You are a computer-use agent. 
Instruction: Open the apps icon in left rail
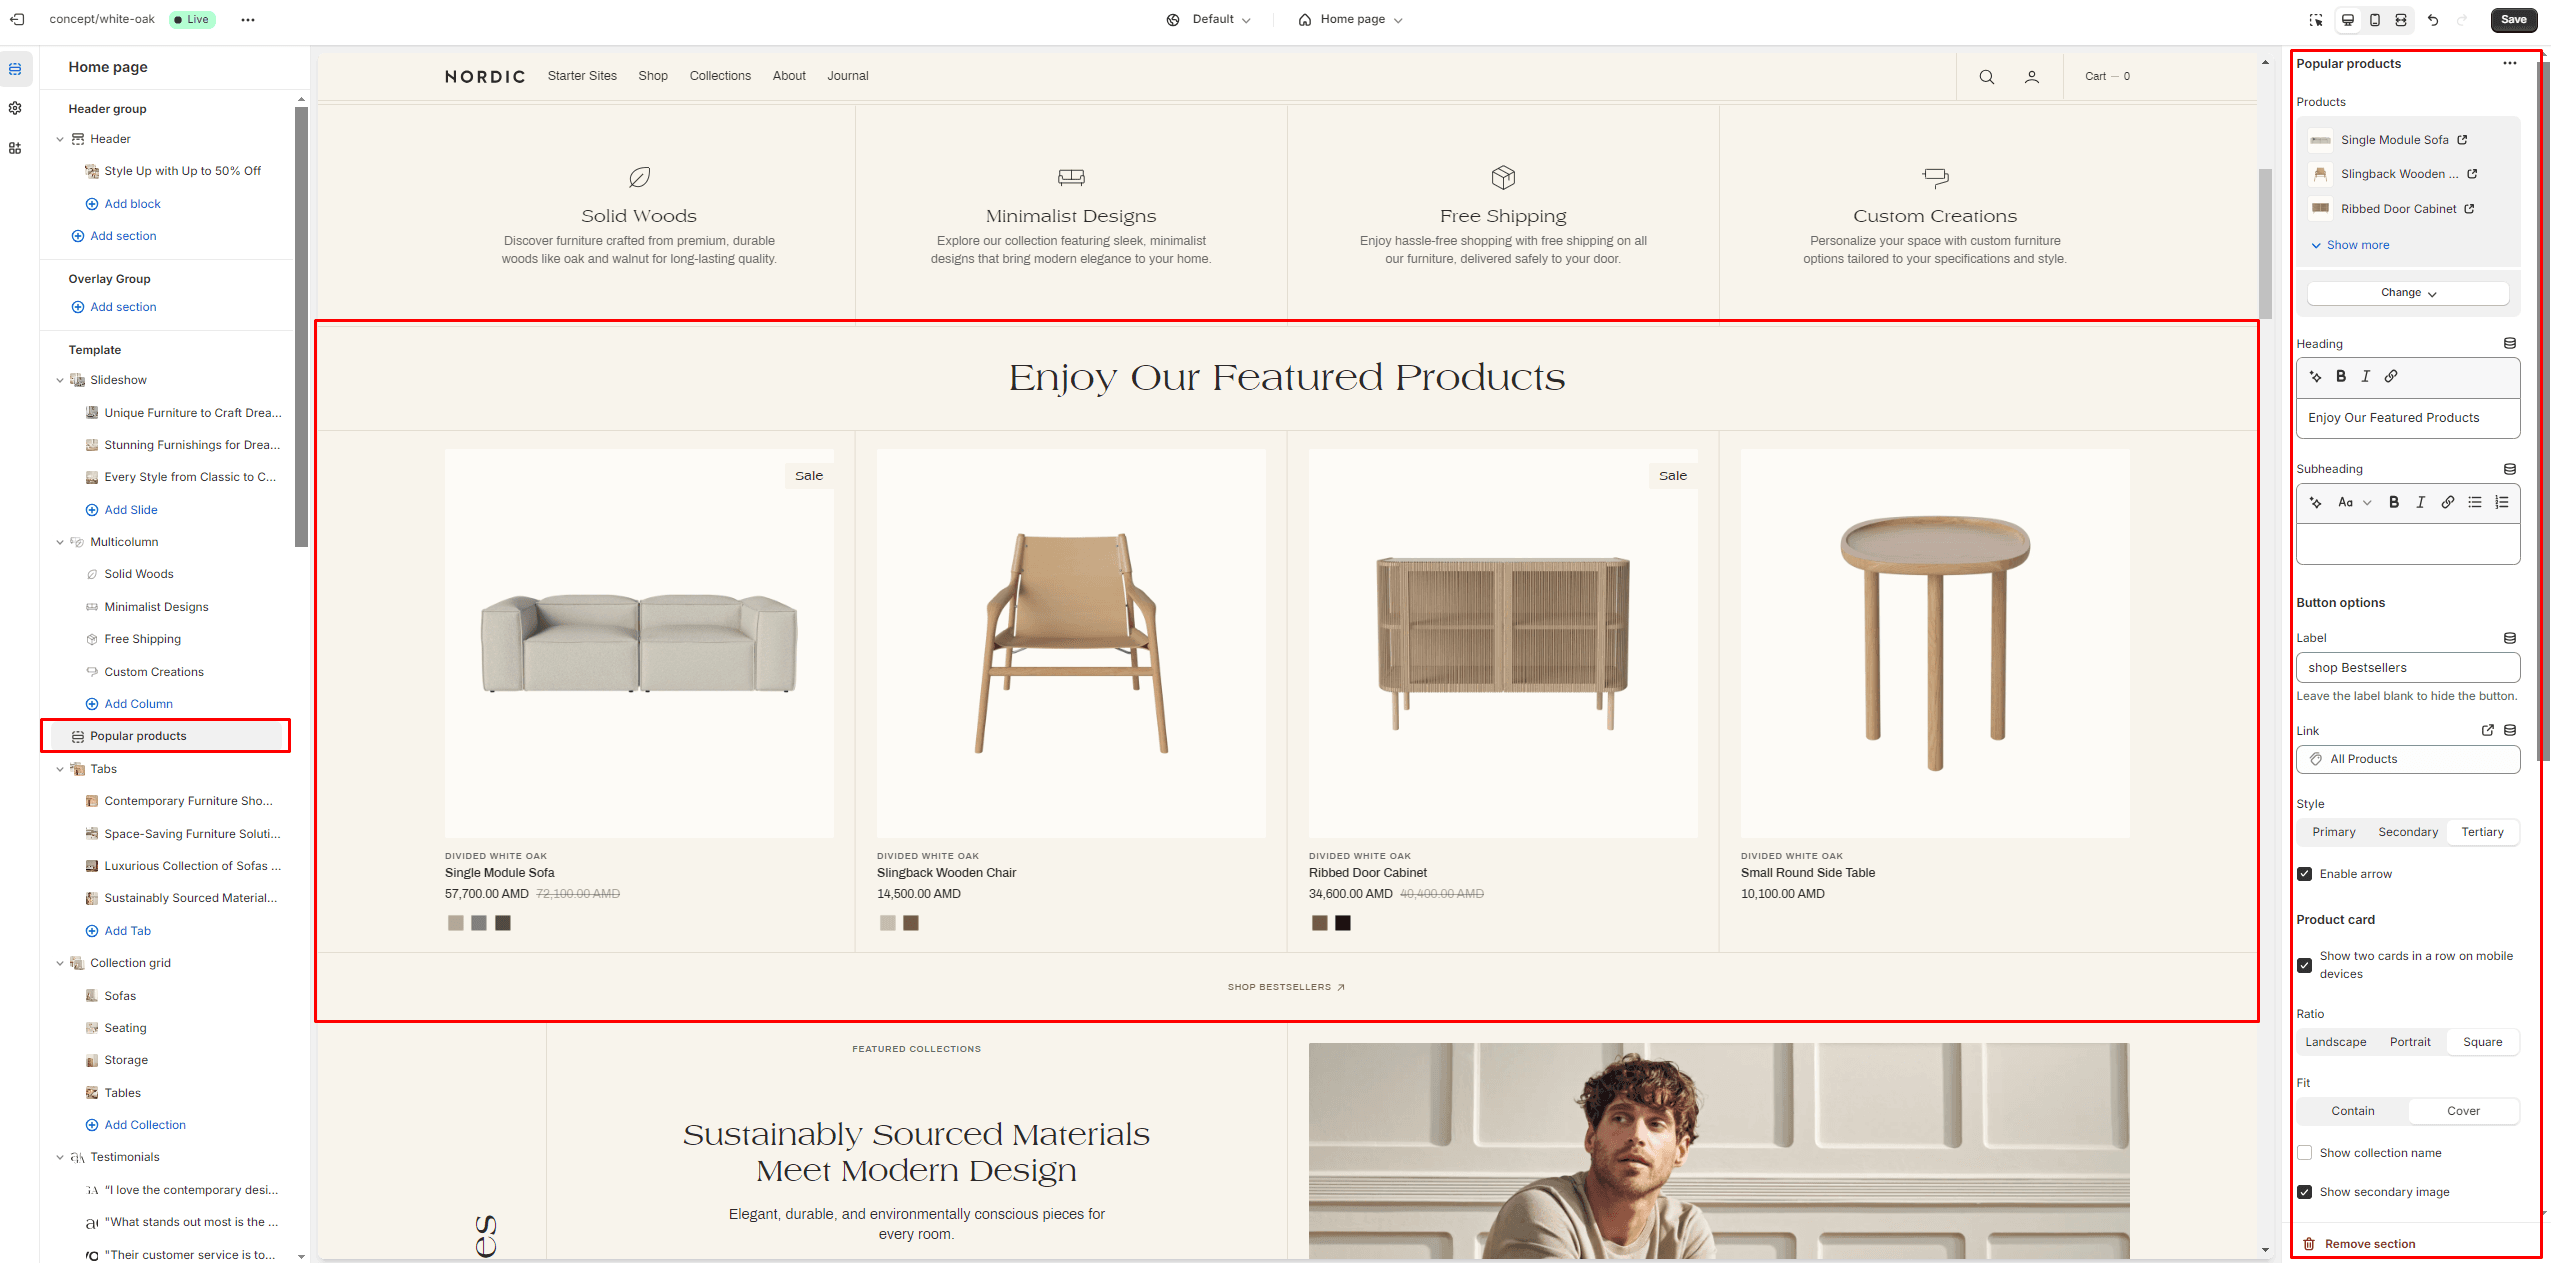coord(15,148)
